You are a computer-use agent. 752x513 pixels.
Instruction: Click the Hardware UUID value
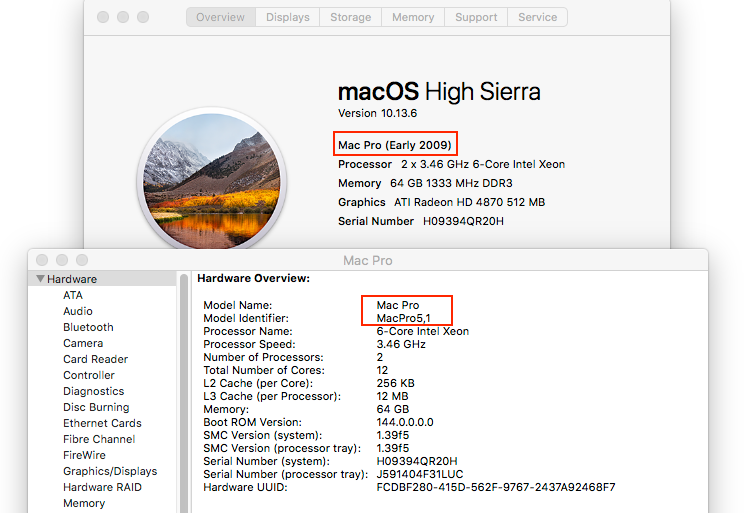coord(496,487)
